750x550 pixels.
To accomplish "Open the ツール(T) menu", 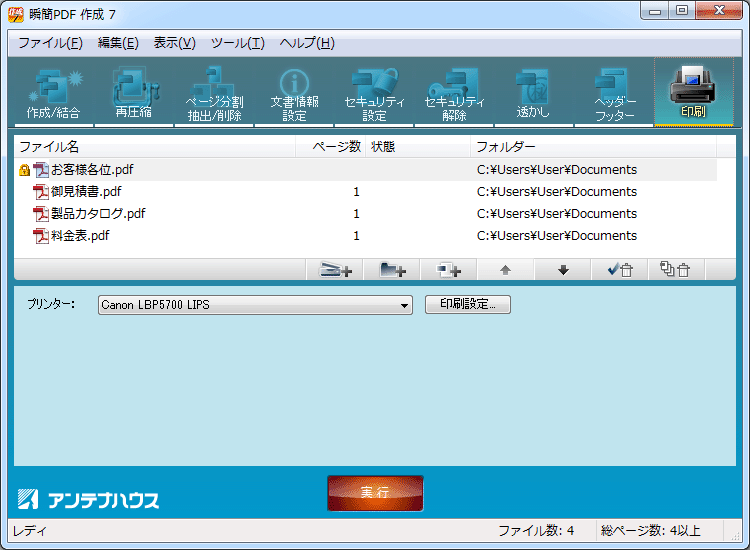I will (237, 43).
